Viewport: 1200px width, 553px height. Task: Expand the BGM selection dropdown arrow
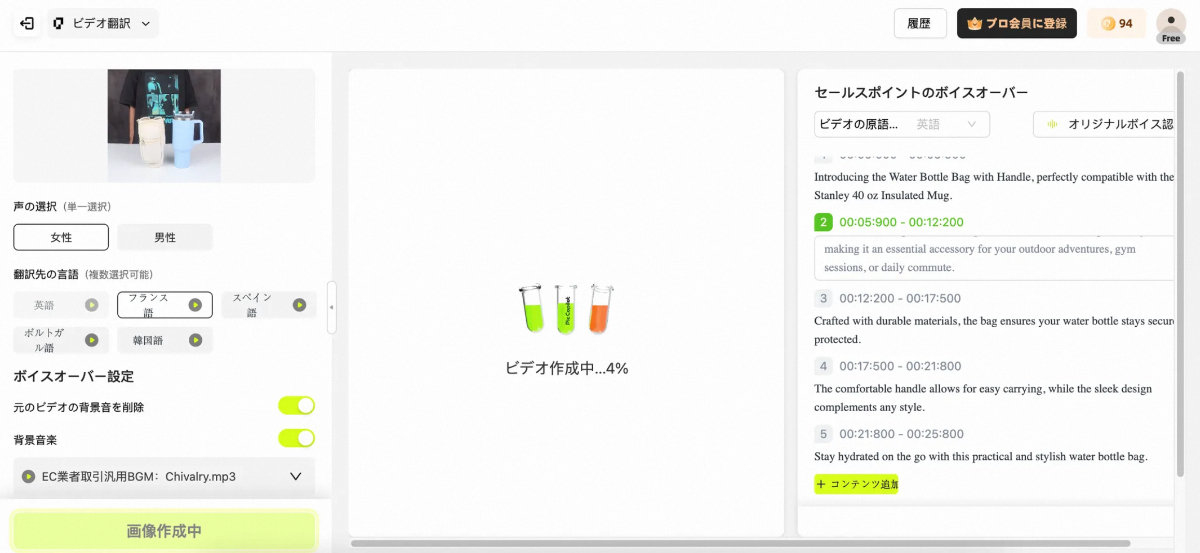tap(295, 477)
